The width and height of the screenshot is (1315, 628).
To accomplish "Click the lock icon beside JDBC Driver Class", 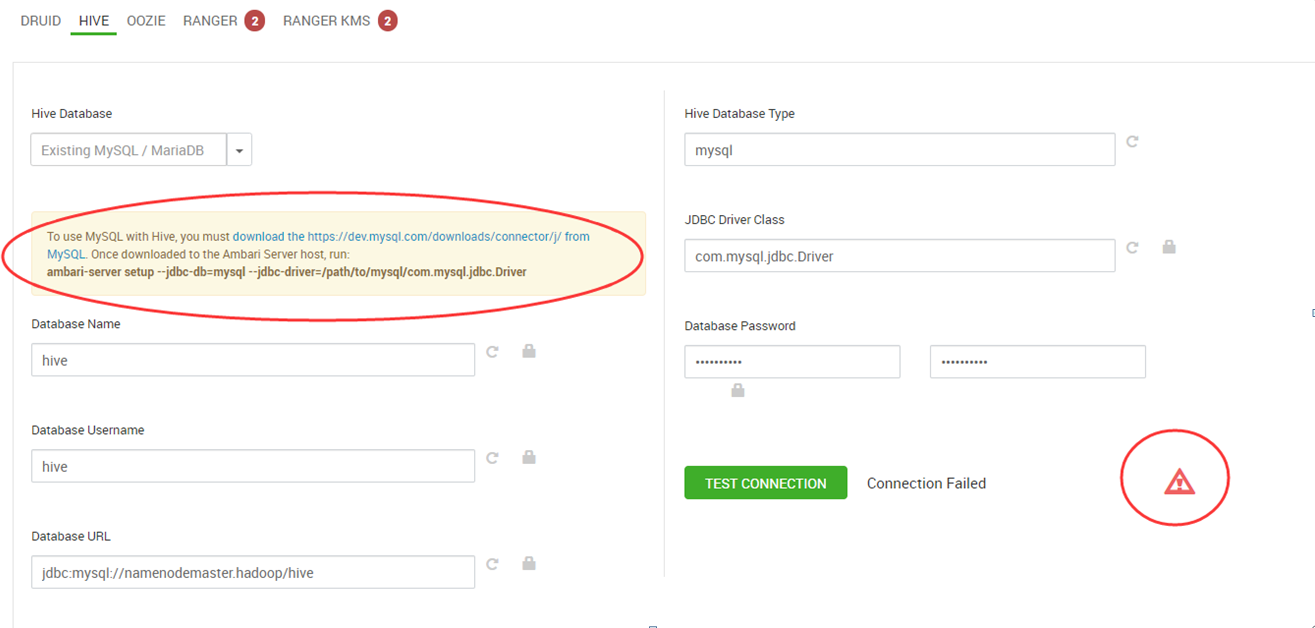I will [x=1169, y=246].
